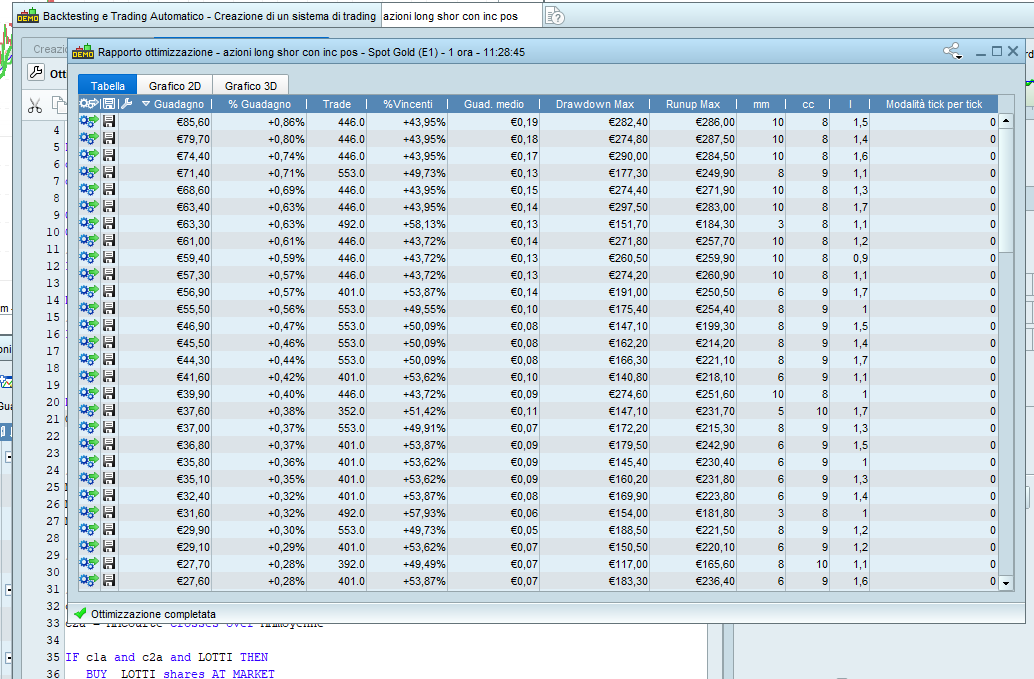This screenshot has width=1034, height=679.
Task: Save the €79,70 optimization result via disk icon
Action: click(x=109, y=139)
